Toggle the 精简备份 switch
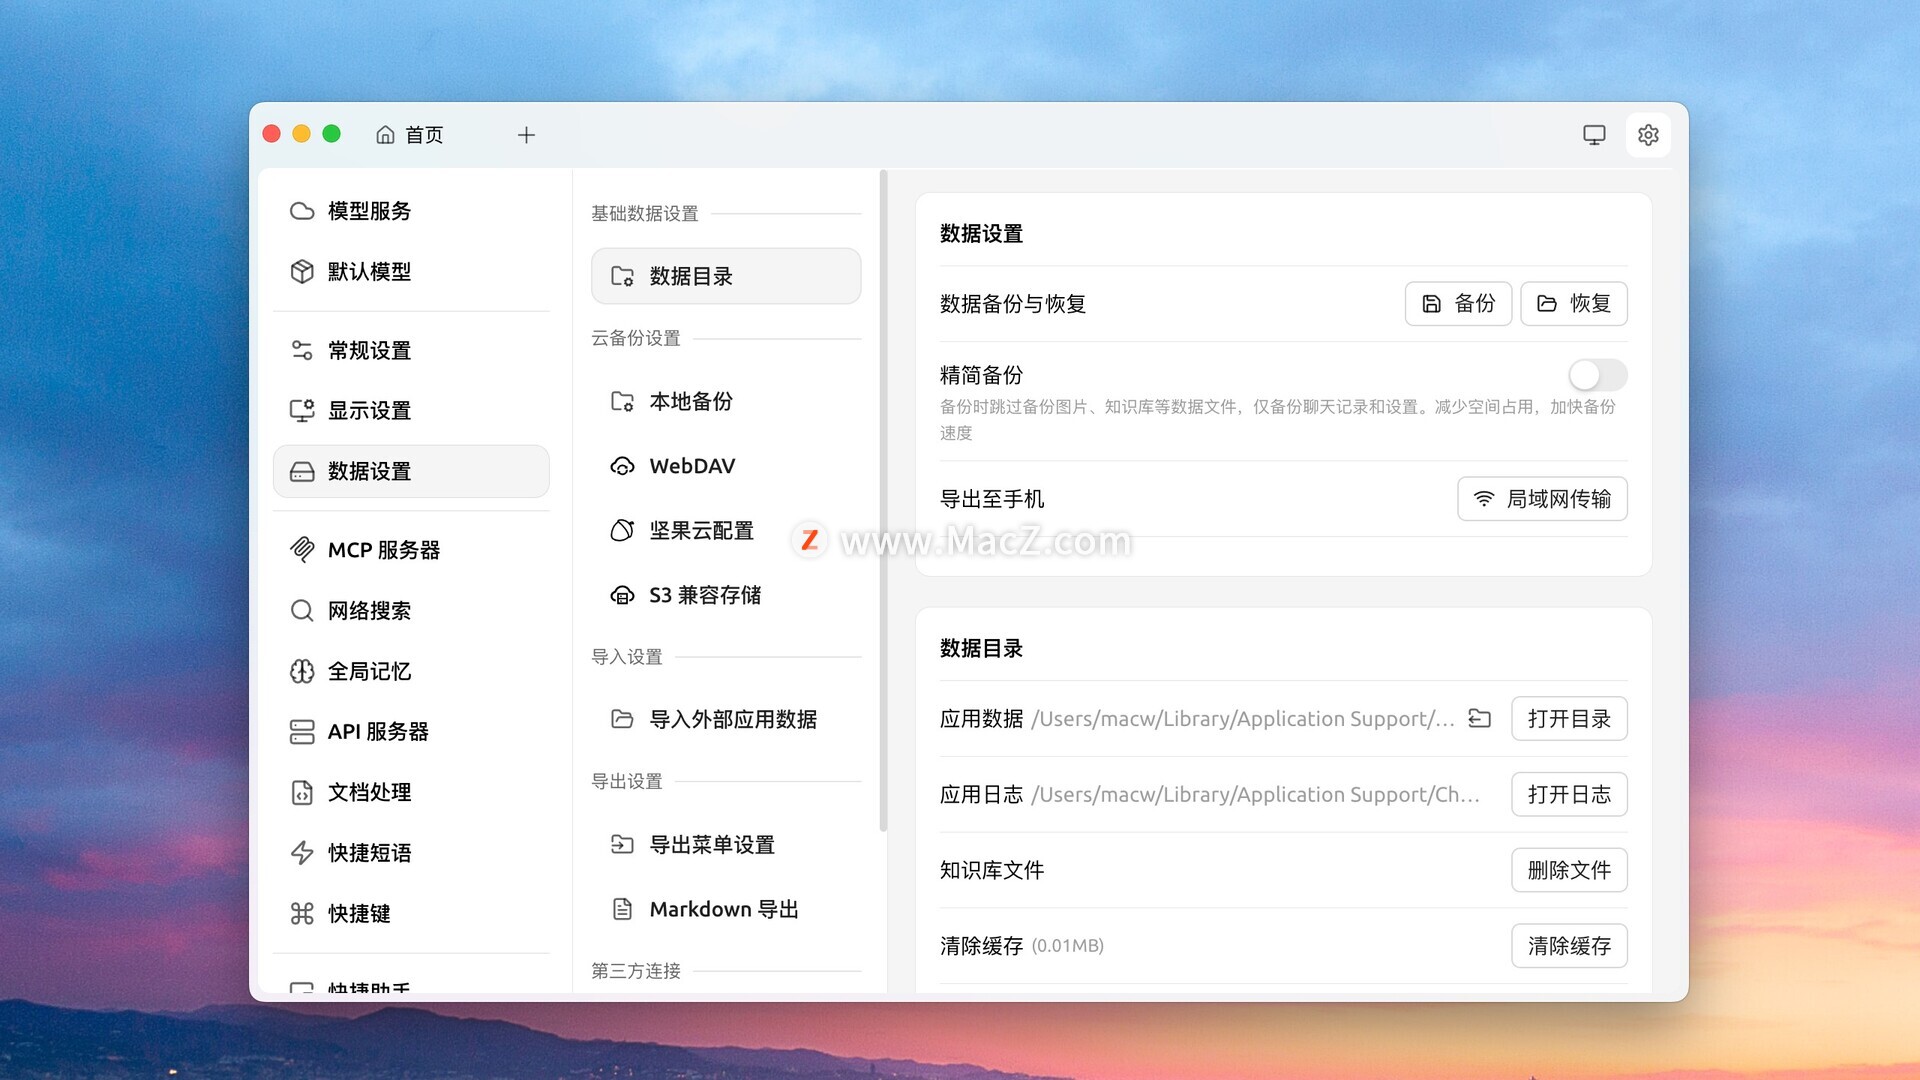This screenshot has height=1080, width=1920. [x=1597, y=375]
